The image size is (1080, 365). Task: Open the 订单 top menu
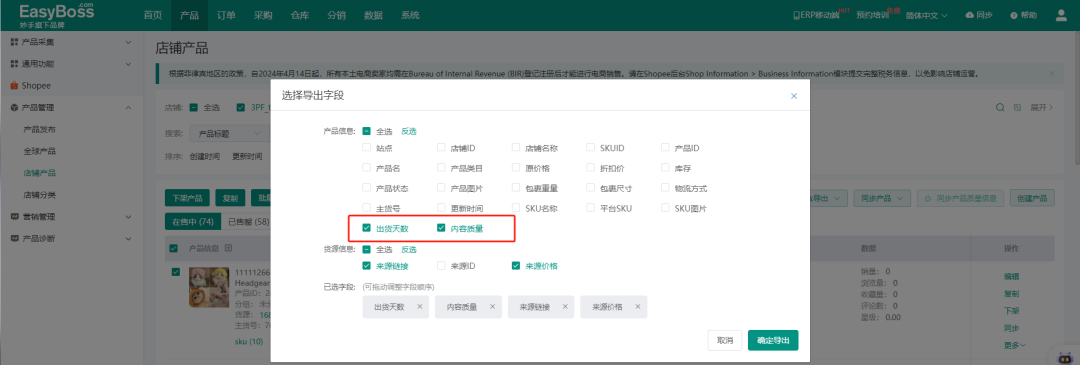[226, 15]
